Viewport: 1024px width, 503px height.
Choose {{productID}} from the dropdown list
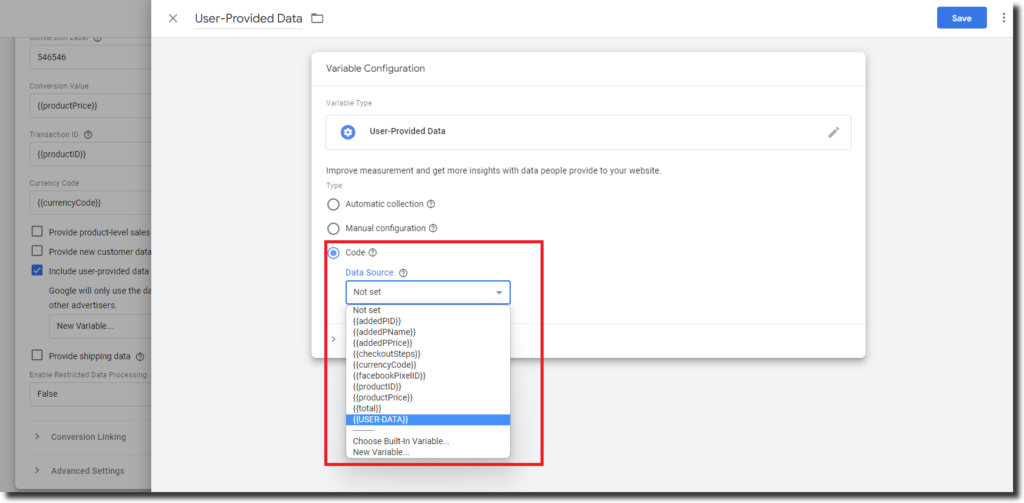coord(428,387)
